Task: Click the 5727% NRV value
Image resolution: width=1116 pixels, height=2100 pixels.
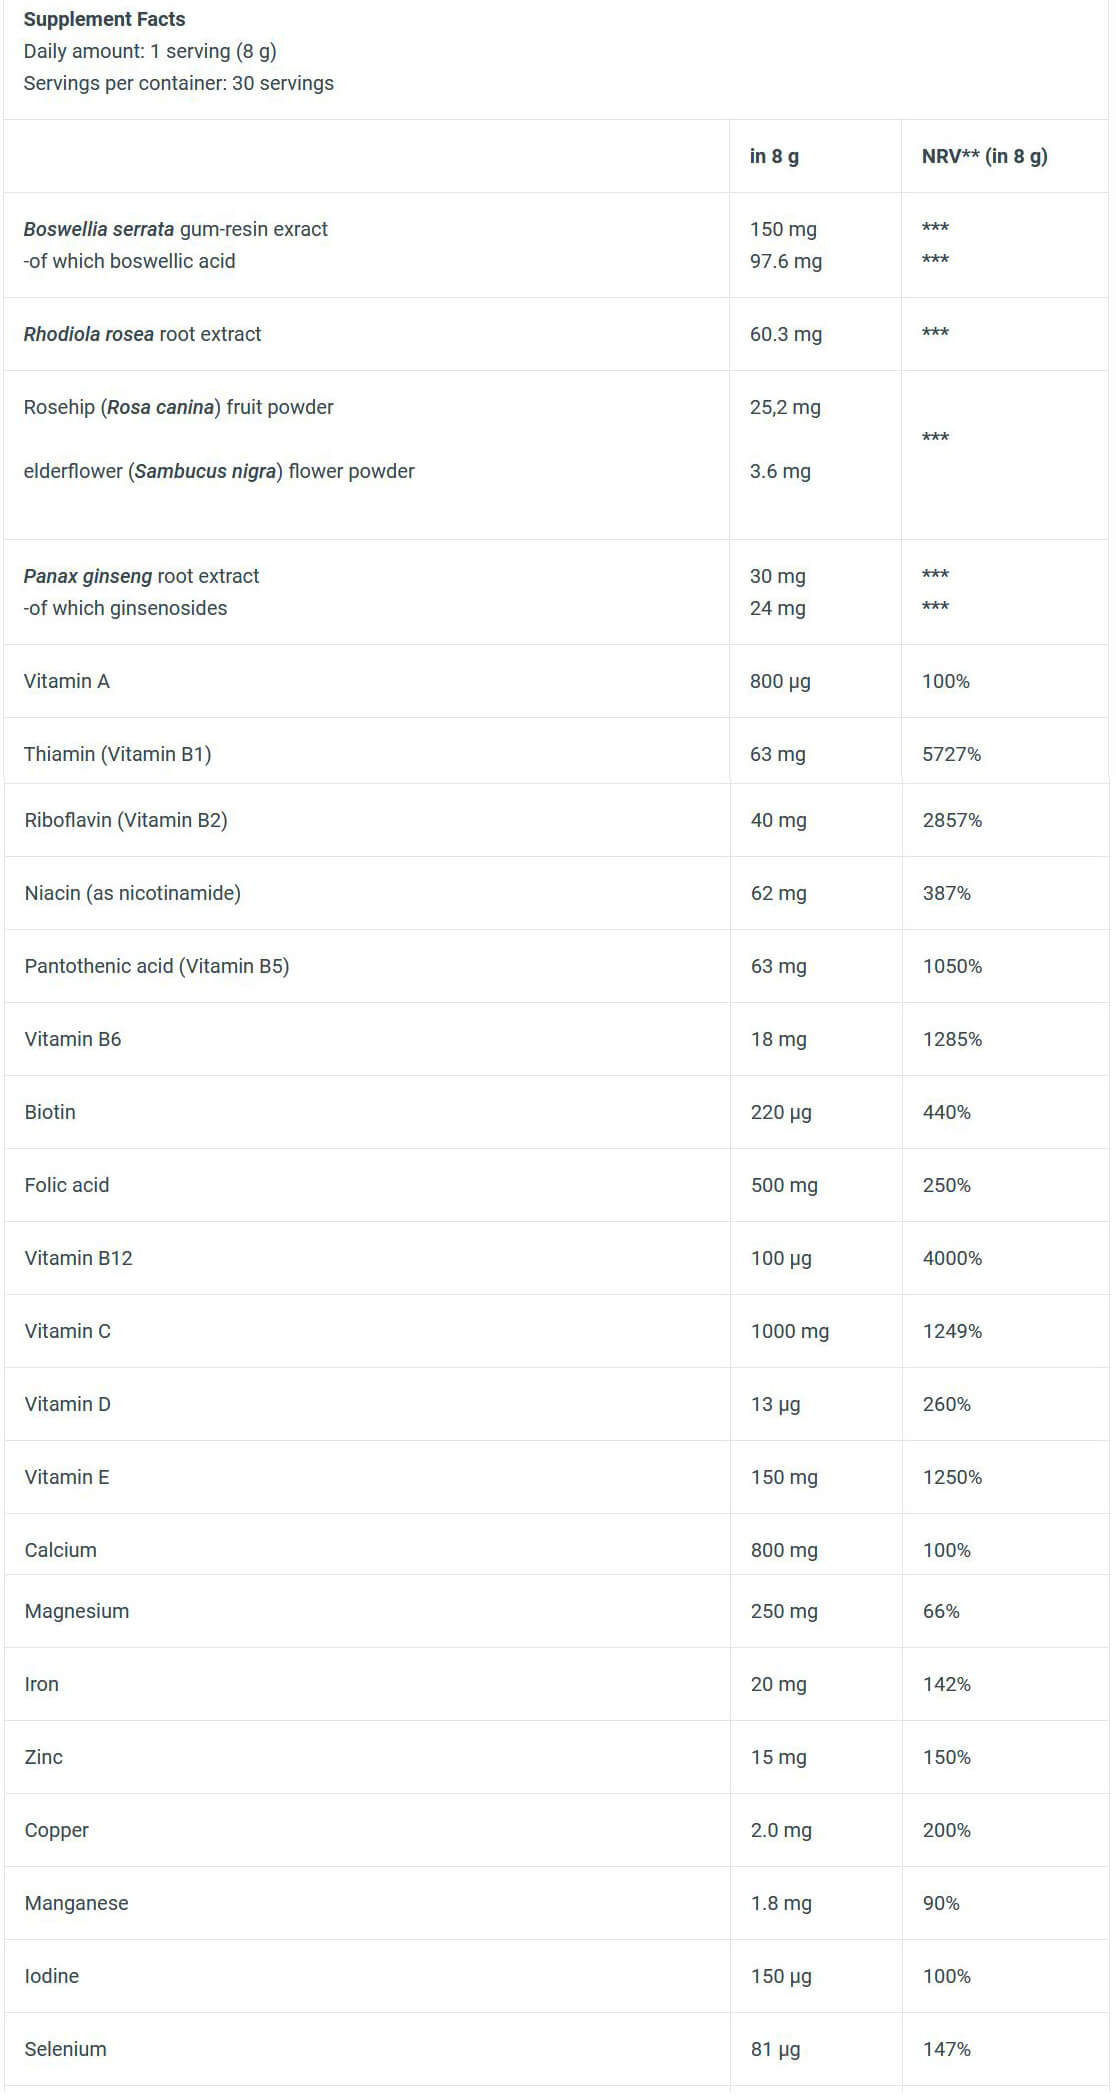Action: [951, 754]
